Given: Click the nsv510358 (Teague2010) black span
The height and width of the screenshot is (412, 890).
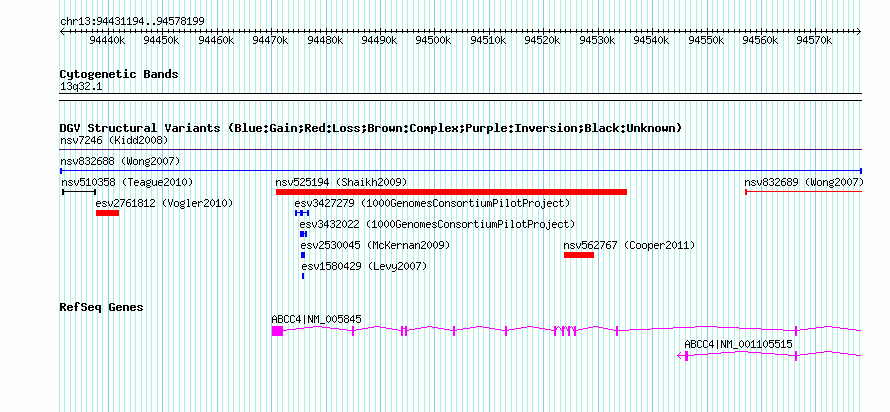Looking at the screenshot, I should click(x=79, y=192).
